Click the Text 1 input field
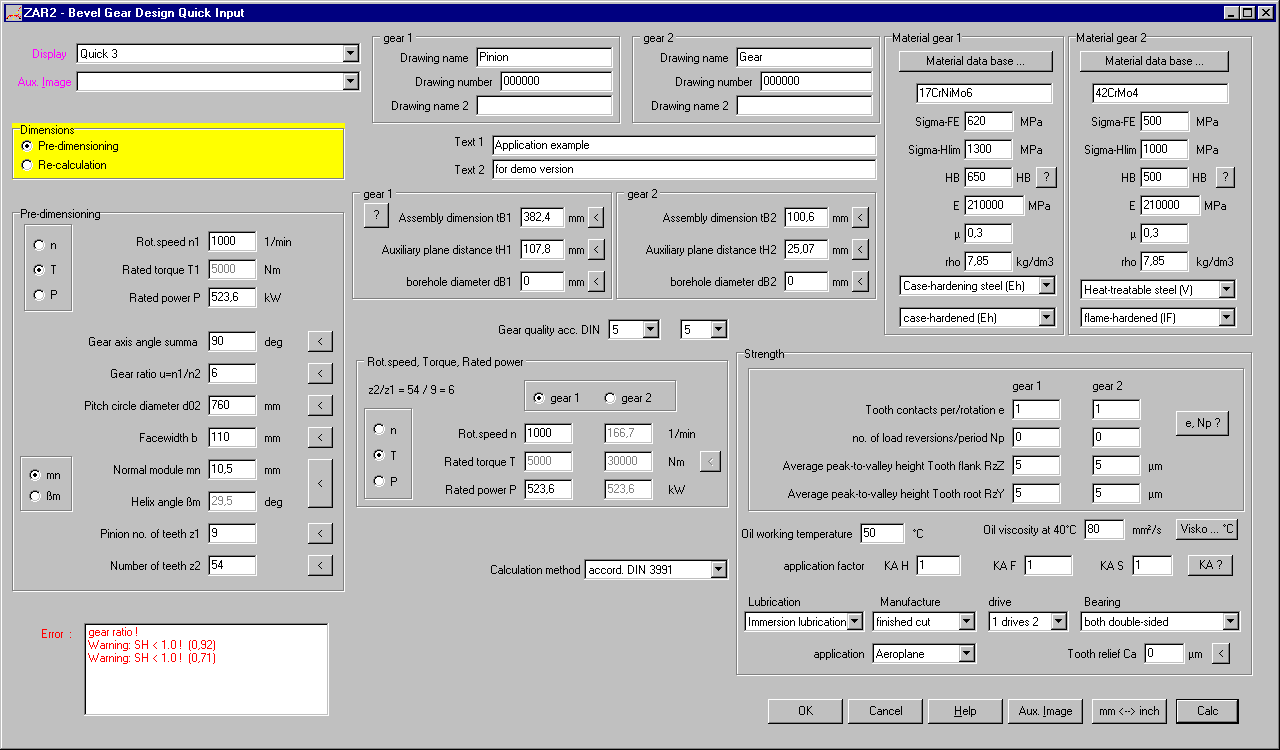 [x=683, y=145]
